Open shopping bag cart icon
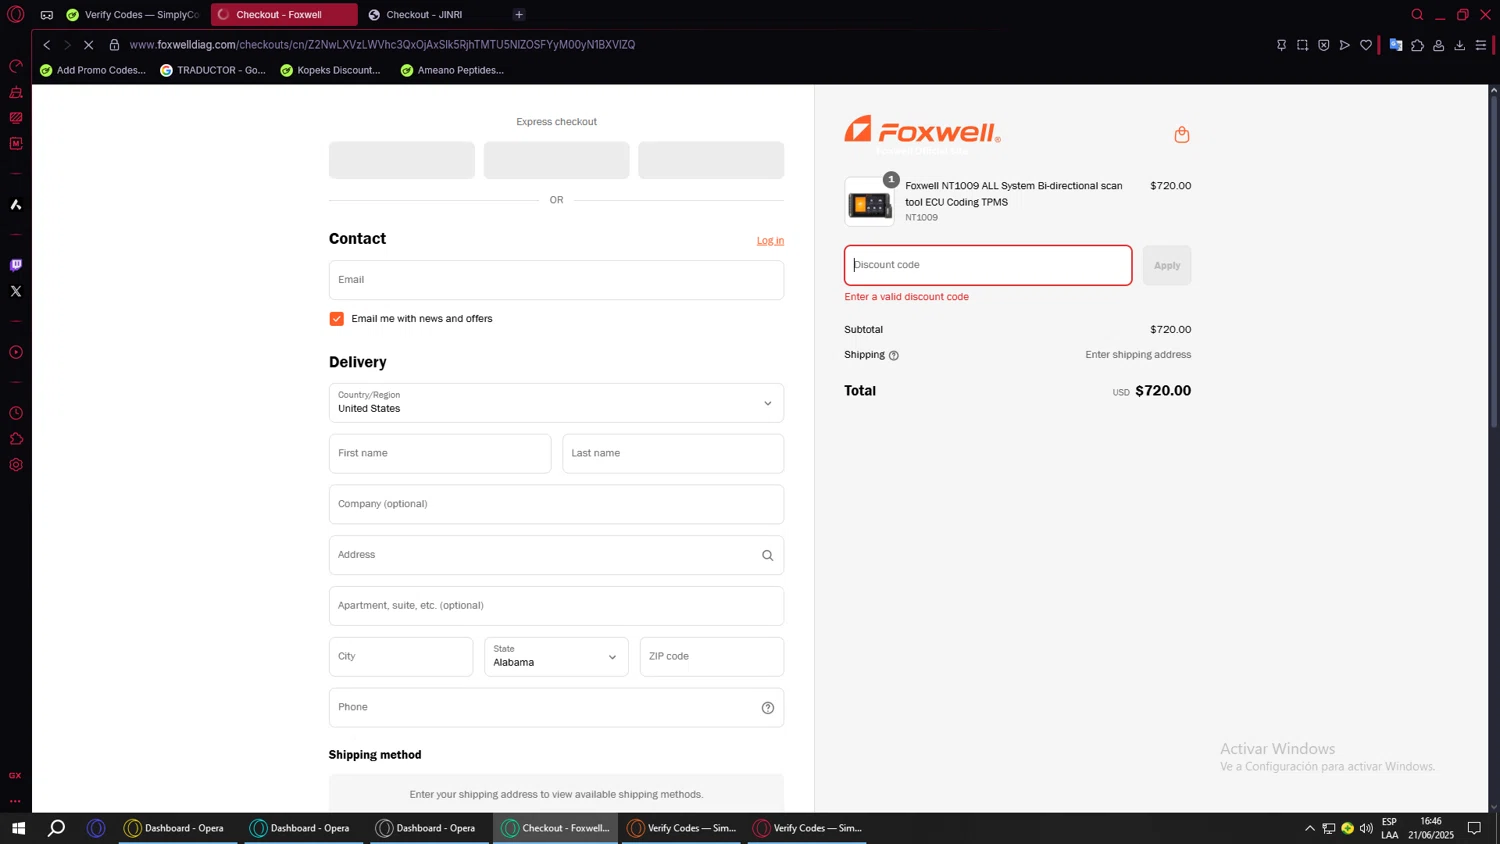1500x844 pixels. [1181, 134]
